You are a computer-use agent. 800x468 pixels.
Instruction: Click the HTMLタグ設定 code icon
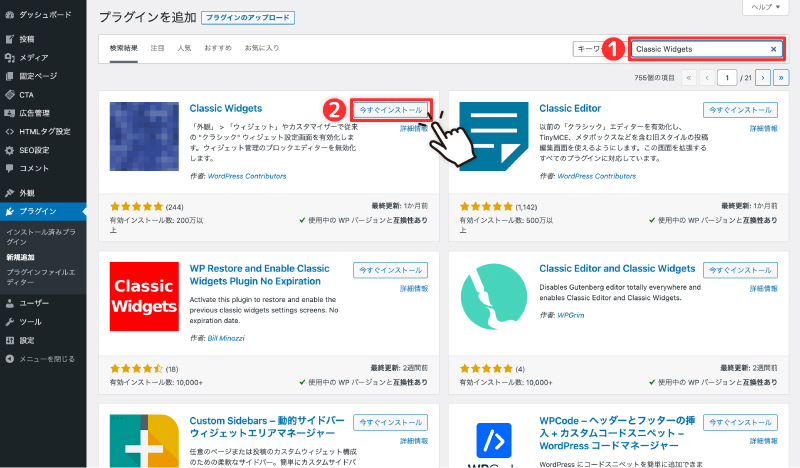click(x=9, y=131)
